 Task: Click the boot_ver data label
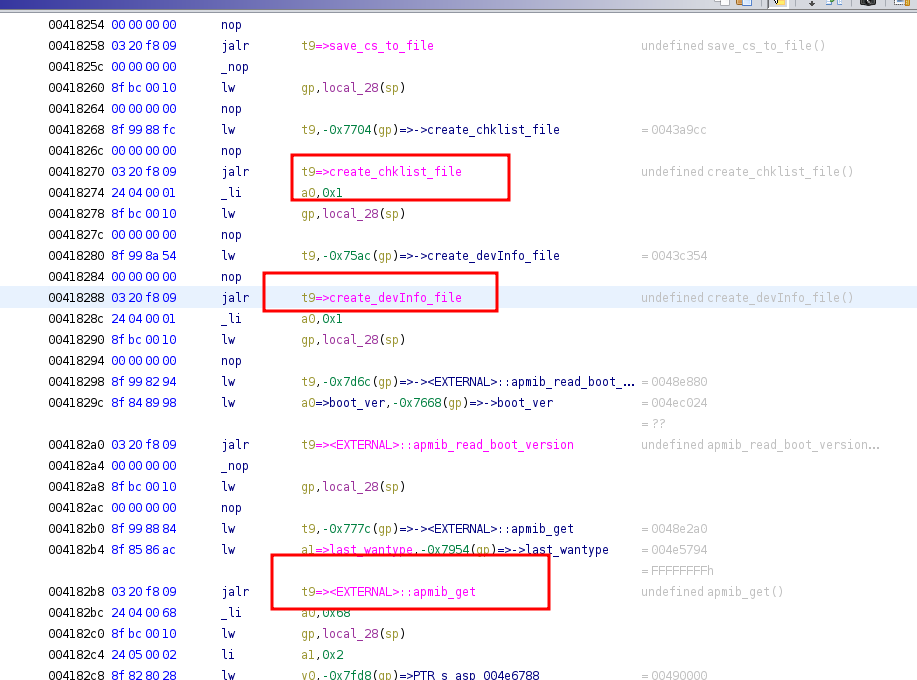pos(332,402)
